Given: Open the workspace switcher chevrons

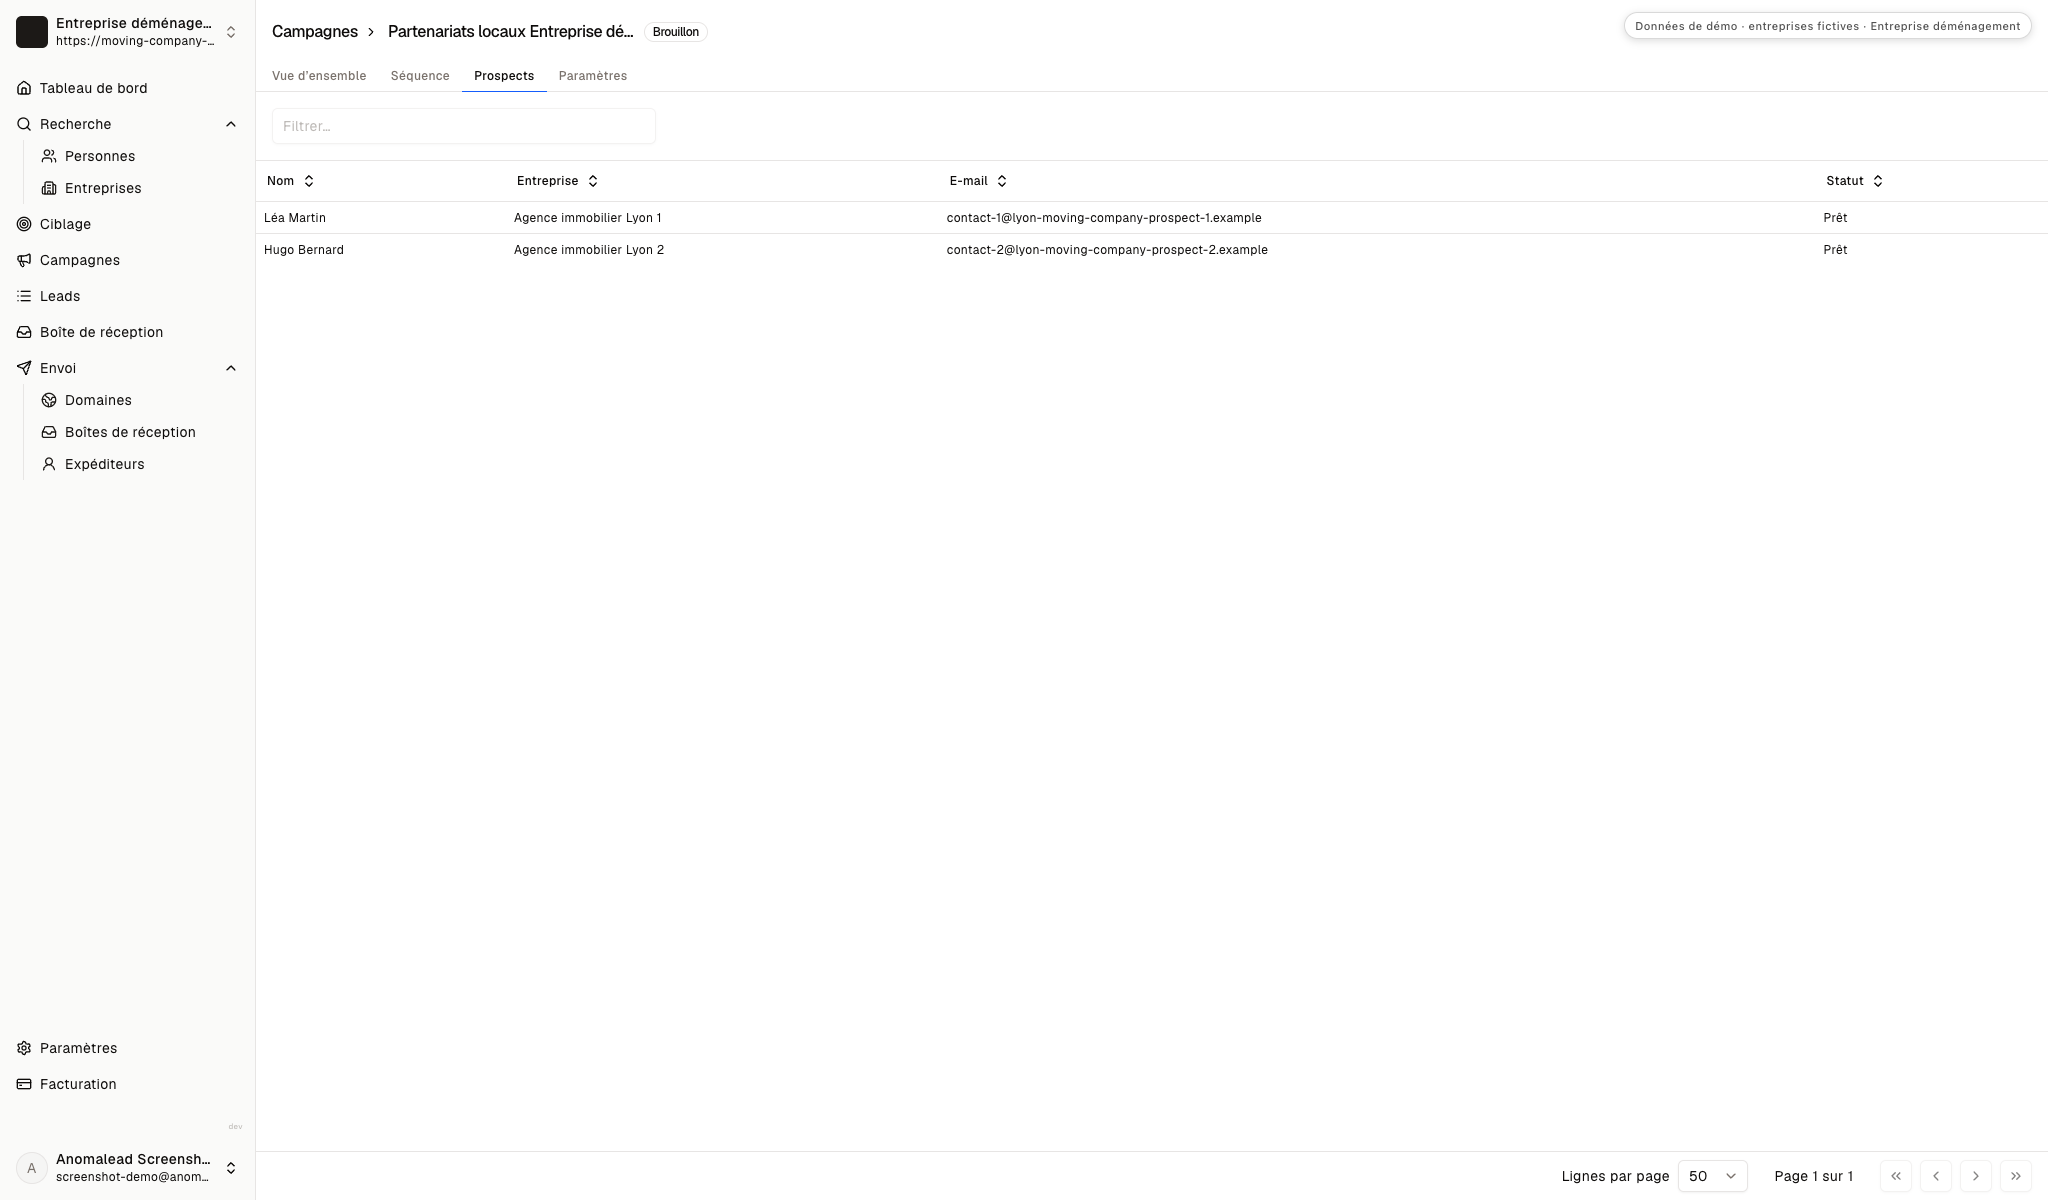Looking at the screenshot, I should (231, 32).
